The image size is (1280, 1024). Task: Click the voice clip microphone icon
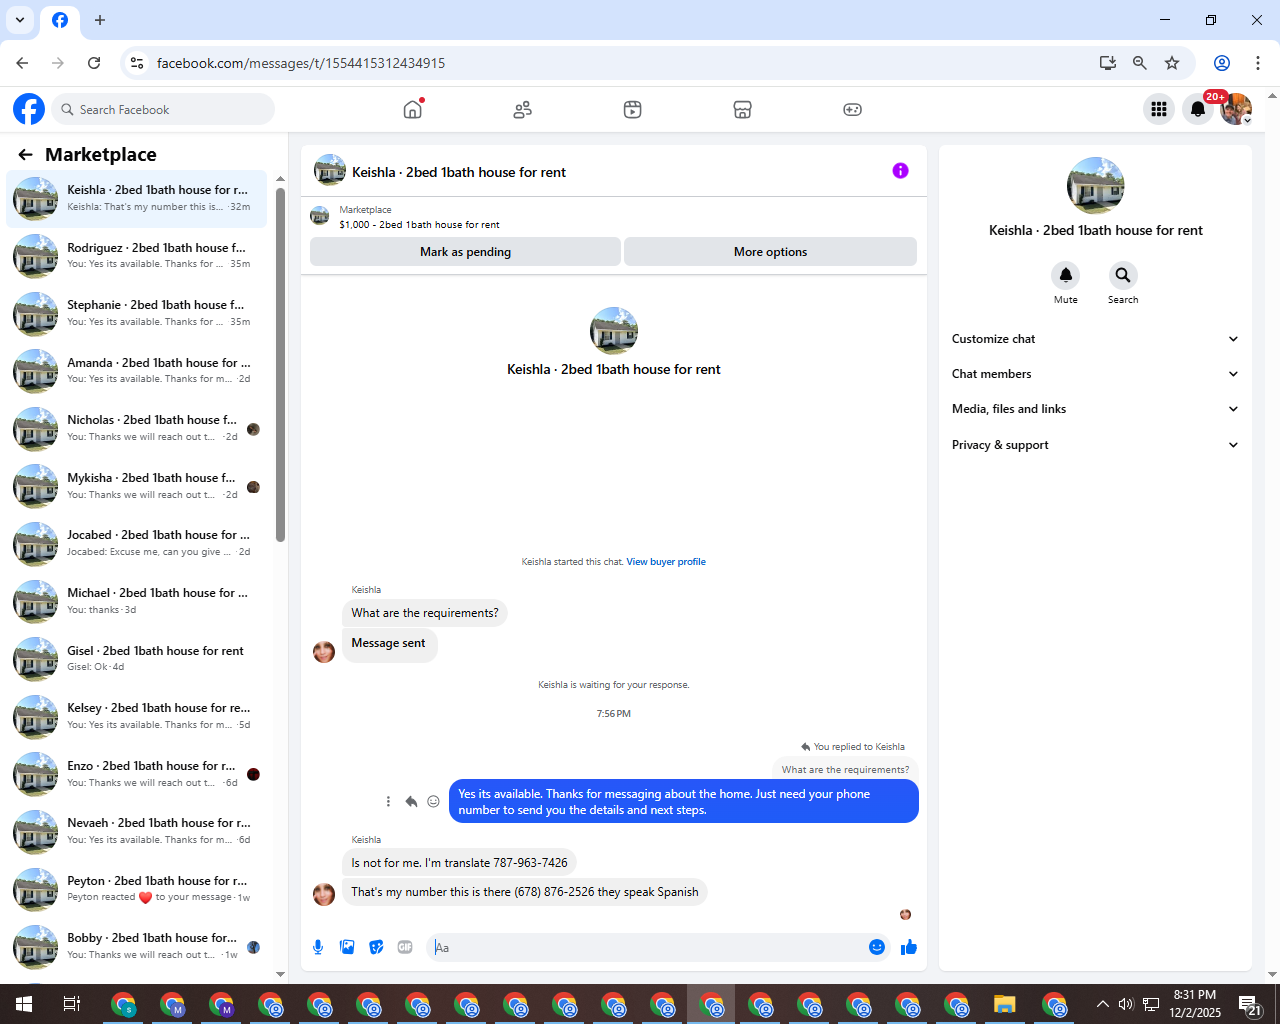[x=318, y=947]
